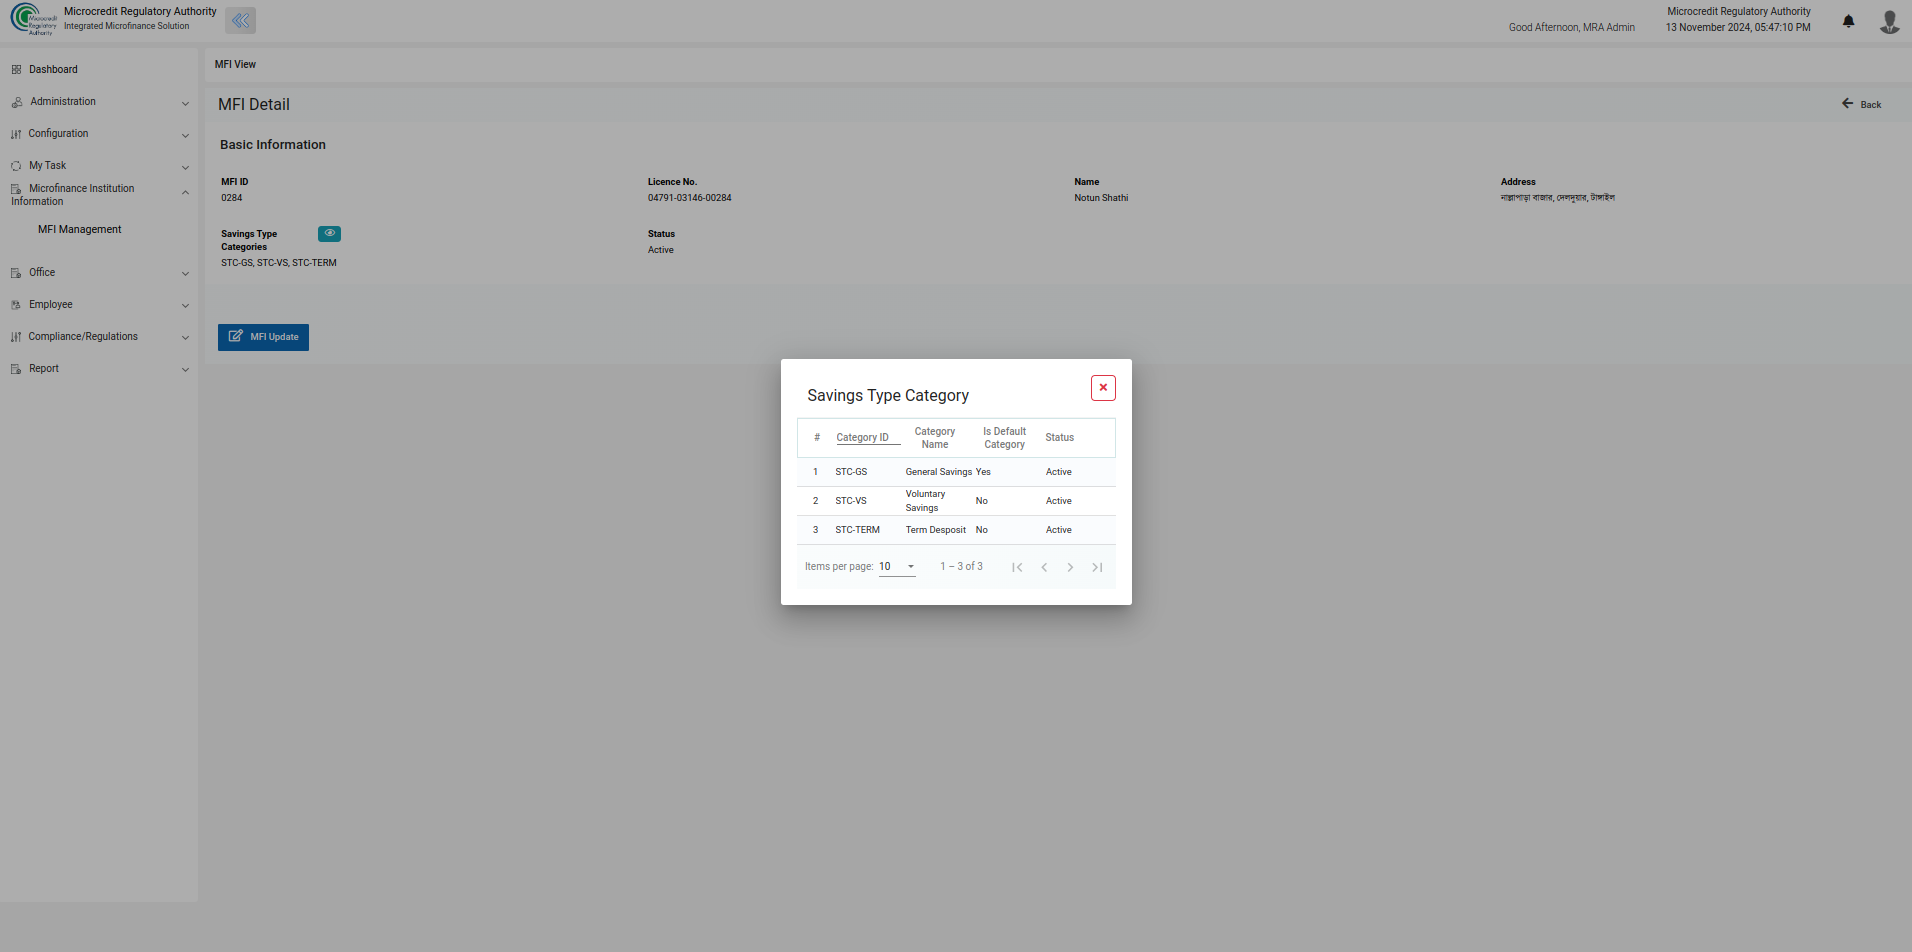Expand the Report menu

tap(99, 369)
